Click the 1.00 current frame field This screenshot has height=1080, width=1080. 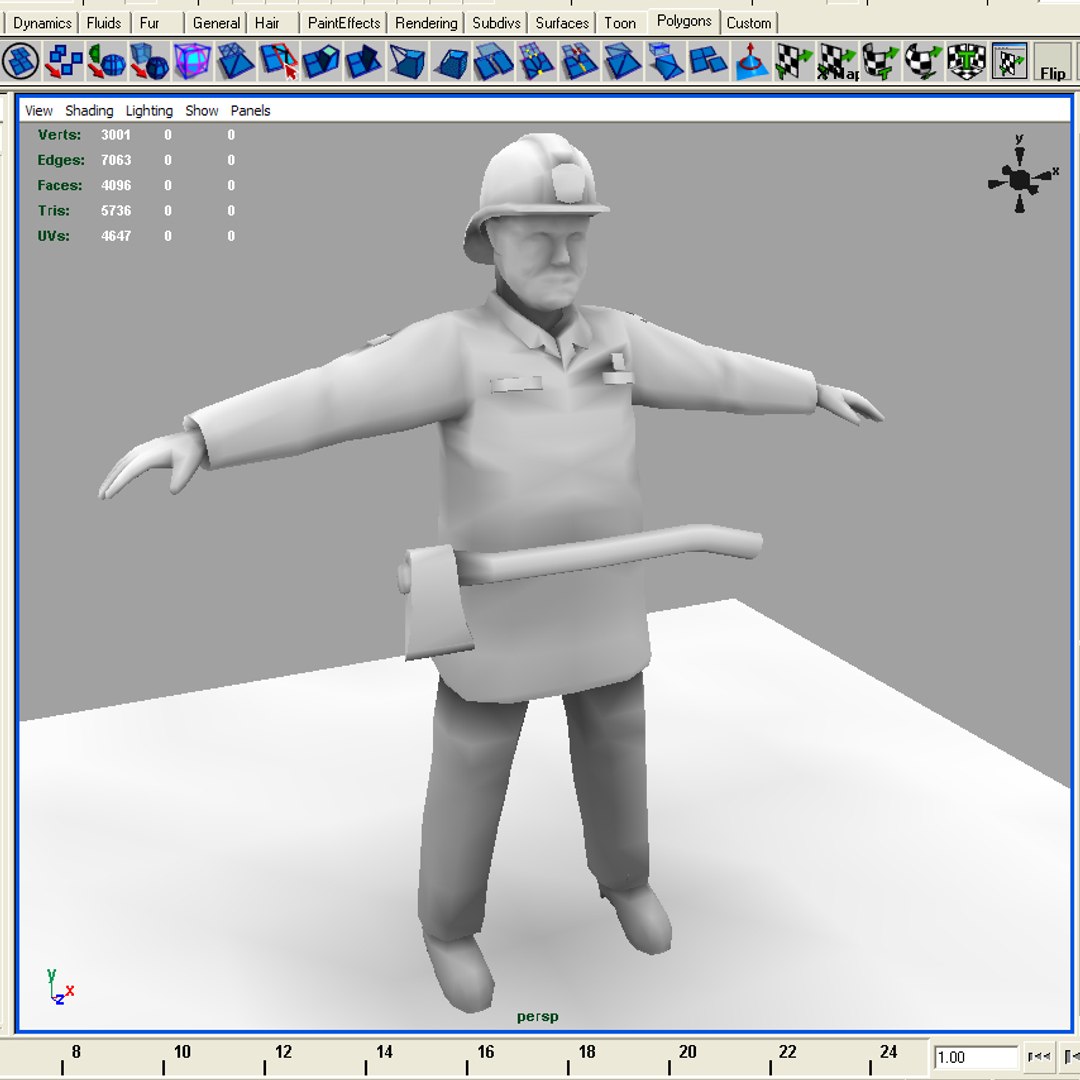tap(976, 1057)
